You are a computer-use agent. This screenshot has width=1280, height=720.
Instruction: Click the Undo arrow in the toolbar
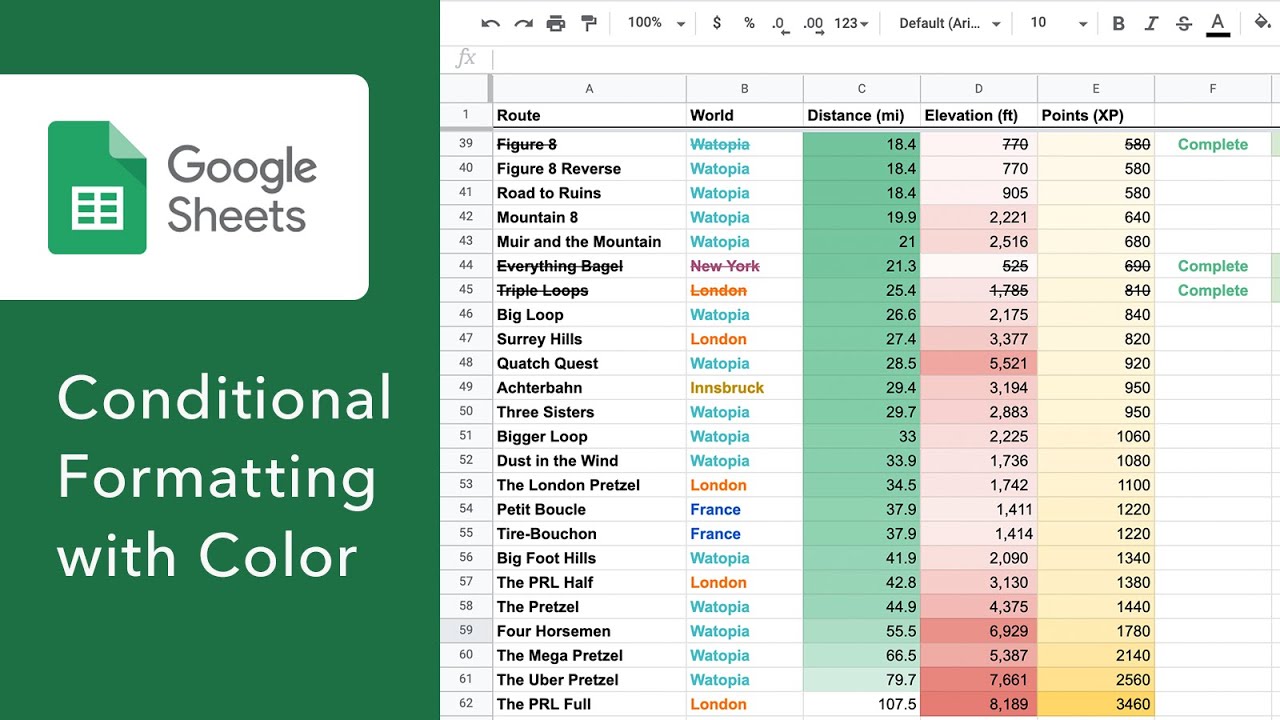click(490, 23)
